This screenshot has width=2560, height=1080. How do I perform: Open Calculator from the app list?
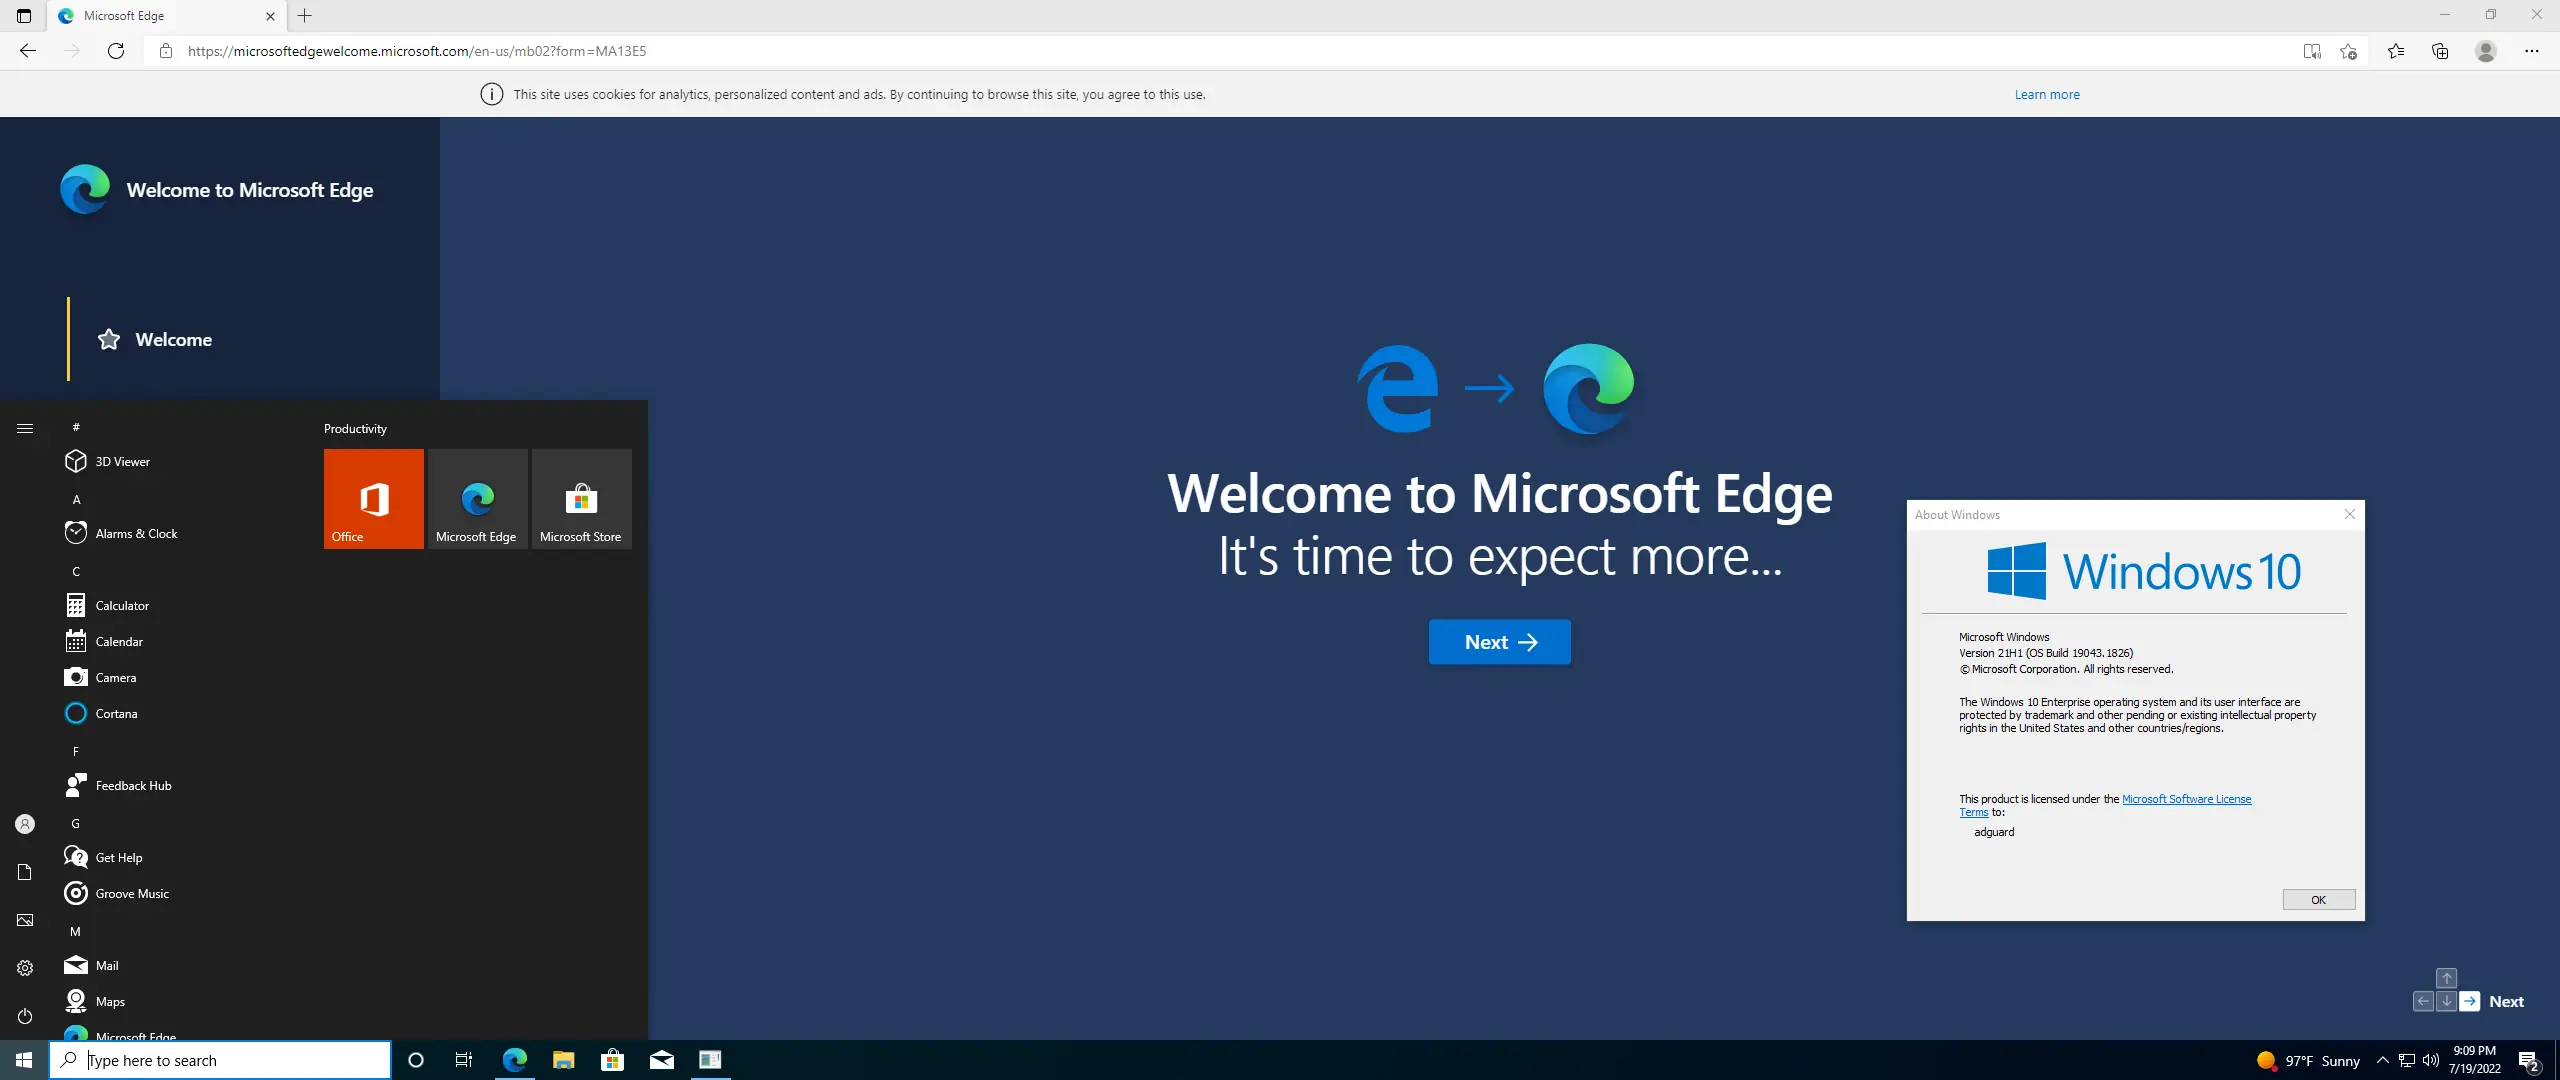click(122, 606)
